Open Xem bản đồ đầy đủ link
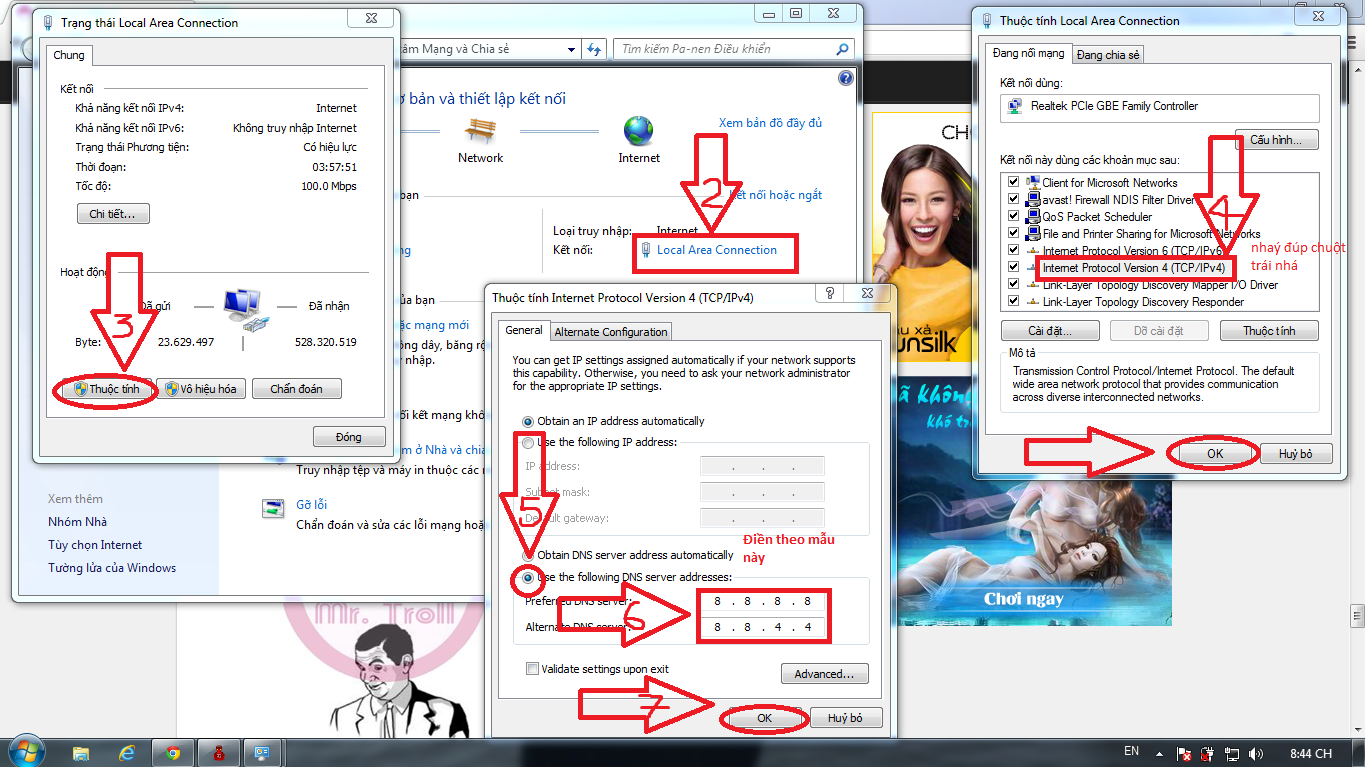 [770, 123]
